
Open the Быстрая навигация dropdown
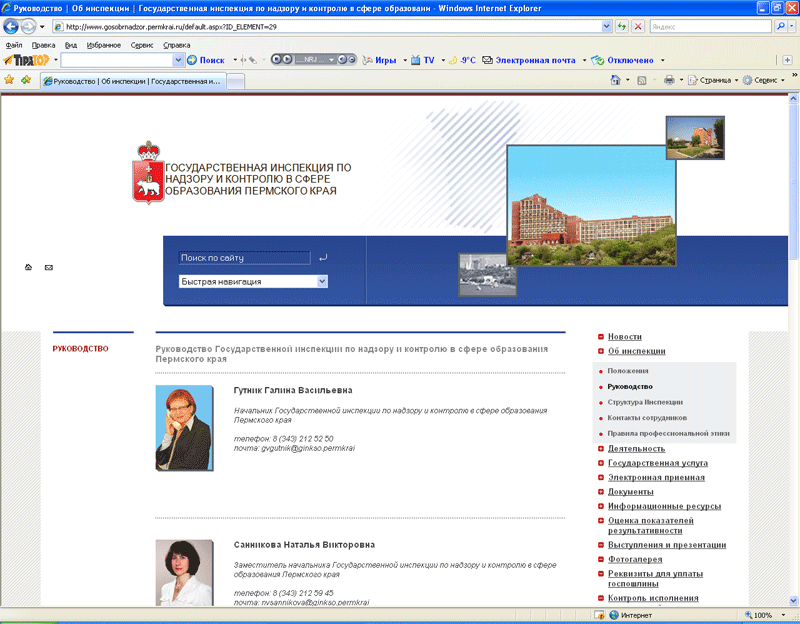click(322, 282)
